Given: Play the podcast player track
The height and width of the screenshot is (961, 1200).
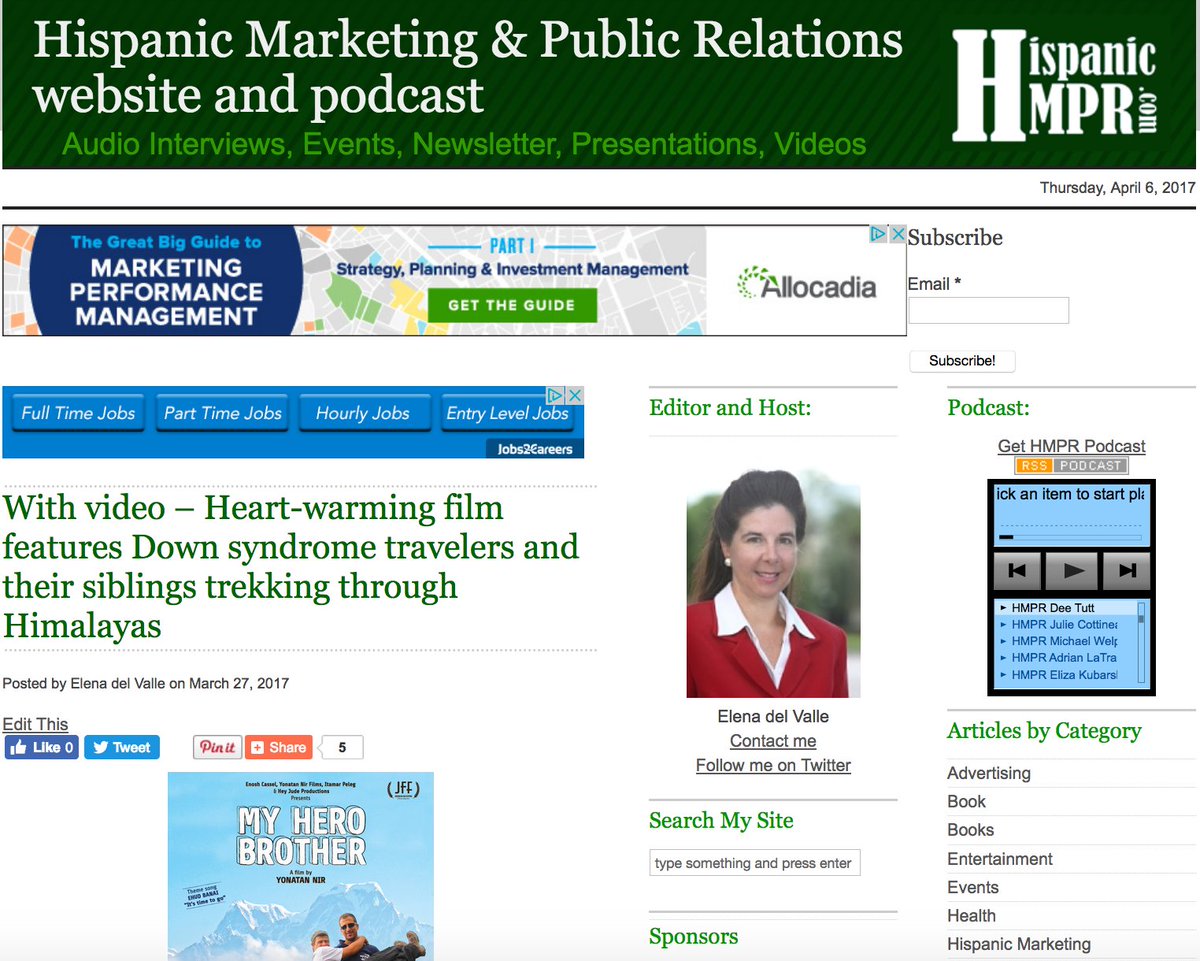Looking at the screenshot, I should click(1072, 571).
